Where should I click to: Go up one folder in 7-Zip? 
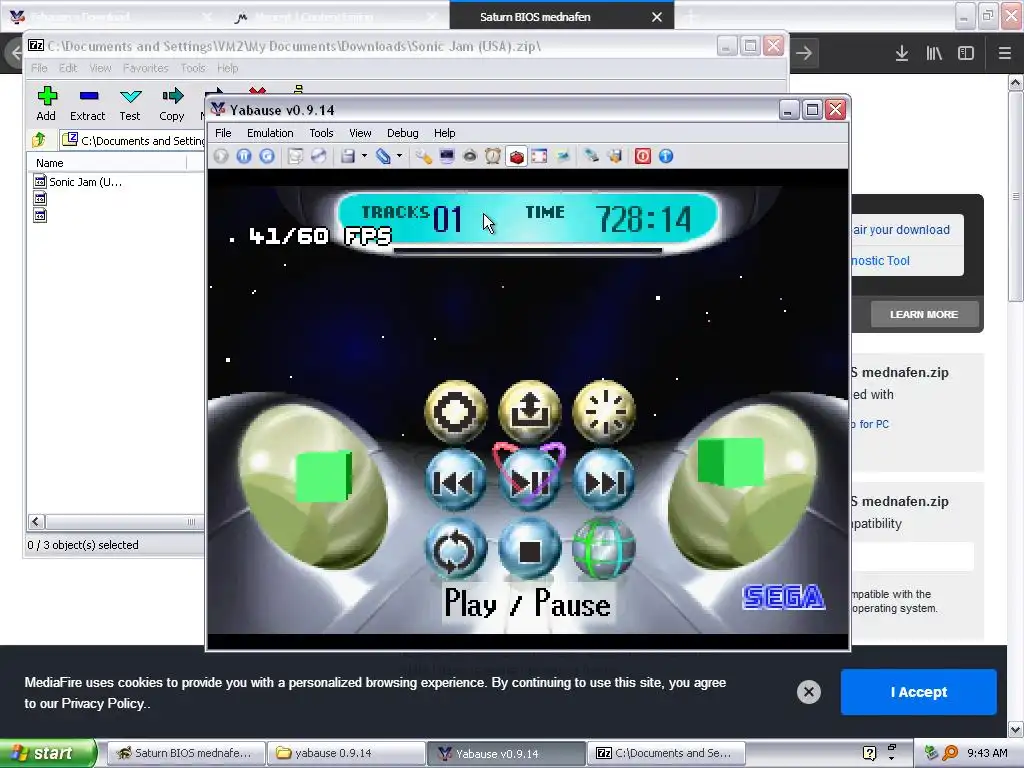point(39,140)
